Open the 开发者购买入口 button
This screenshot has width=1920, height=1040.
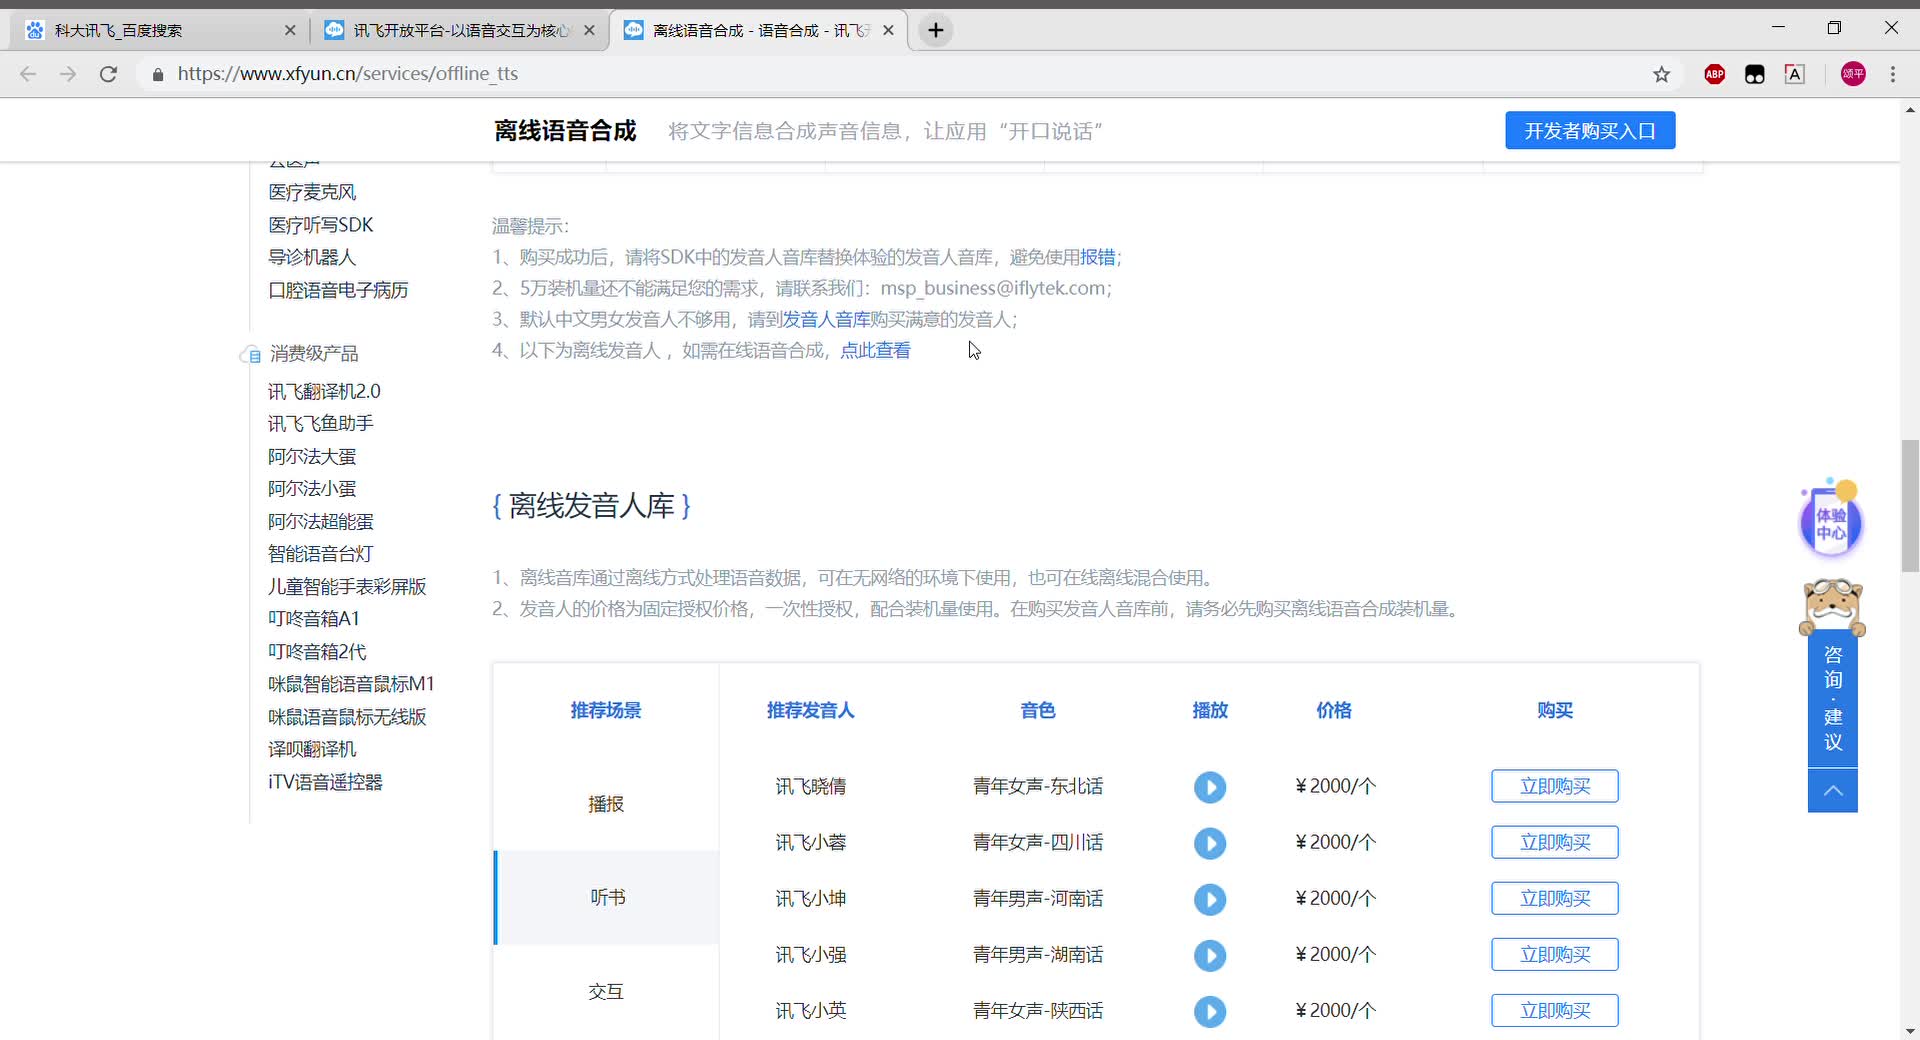(x=1589, y=131)
